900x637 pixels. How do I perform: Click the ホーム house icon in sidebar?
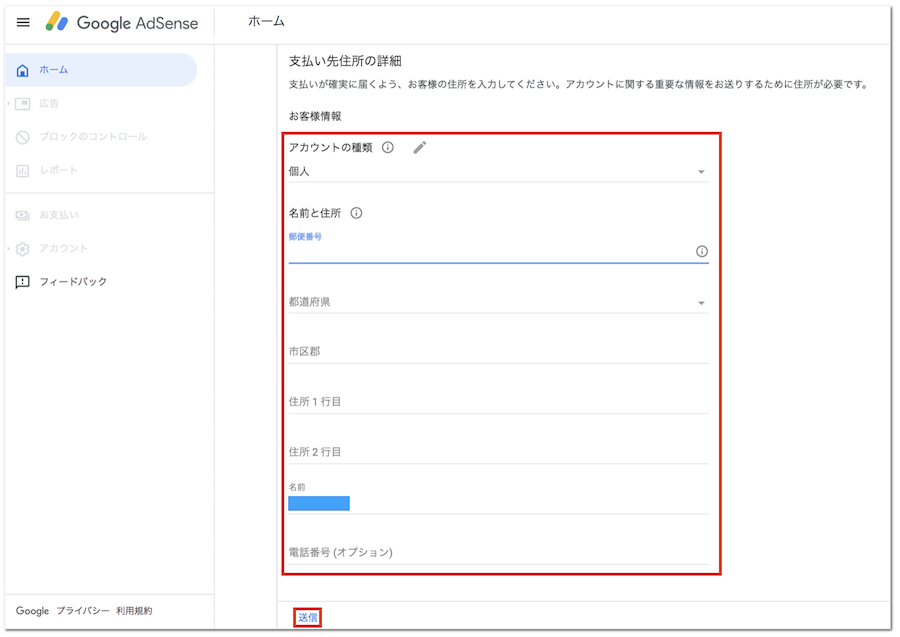[23, 70]
